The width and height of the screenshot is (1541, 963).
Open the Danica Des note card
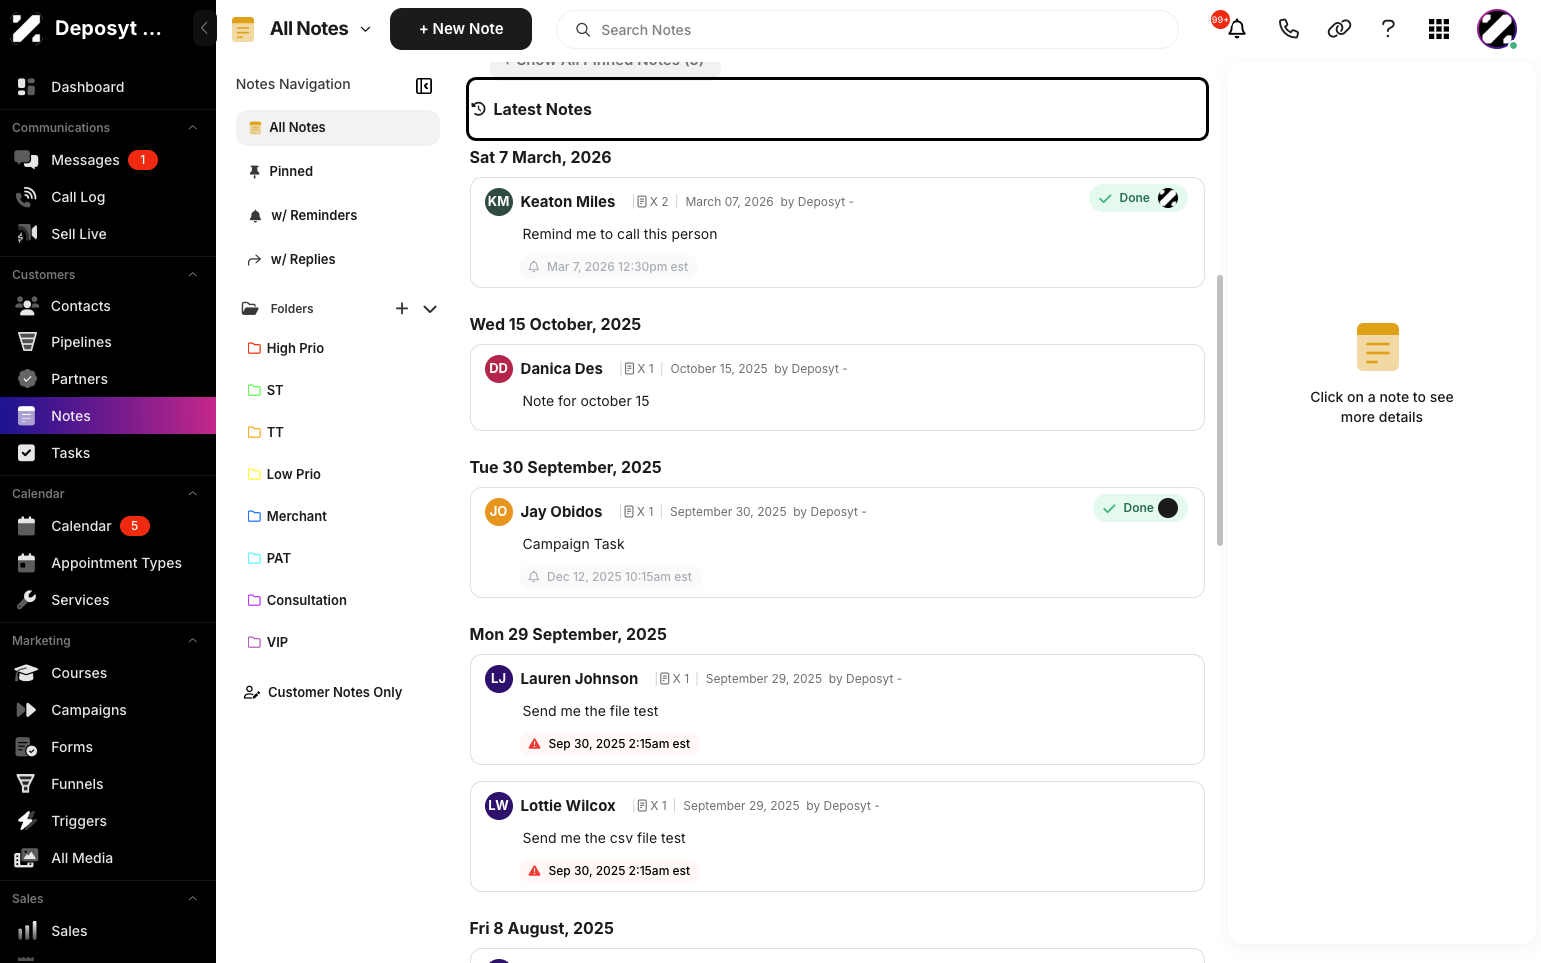[837, 388]
